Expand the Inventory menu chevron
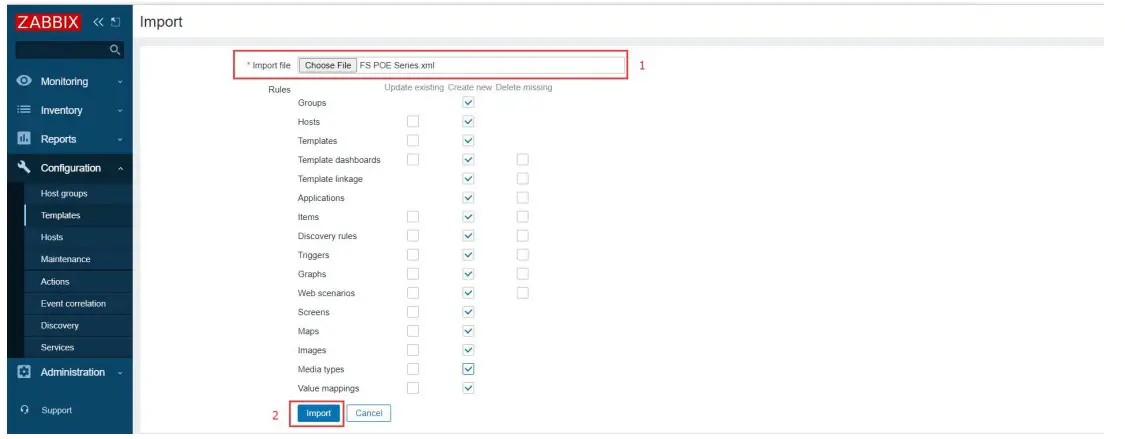 120,111
